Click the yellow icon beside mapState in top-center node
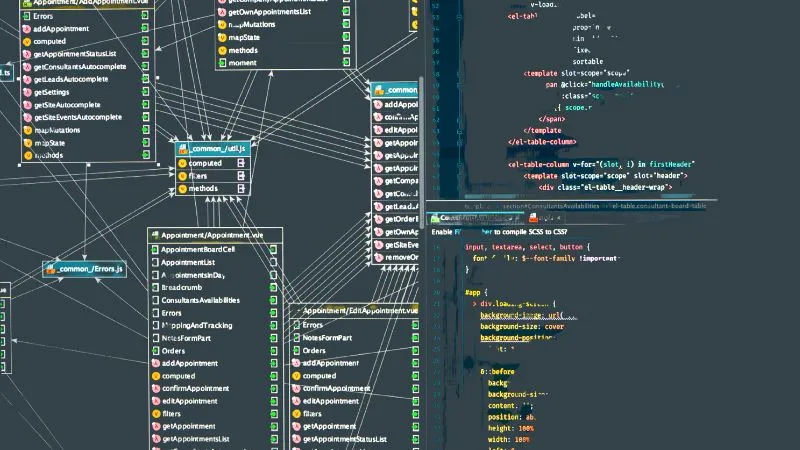The width and height of the screenshot is (800, 450). tap(222, 37)
